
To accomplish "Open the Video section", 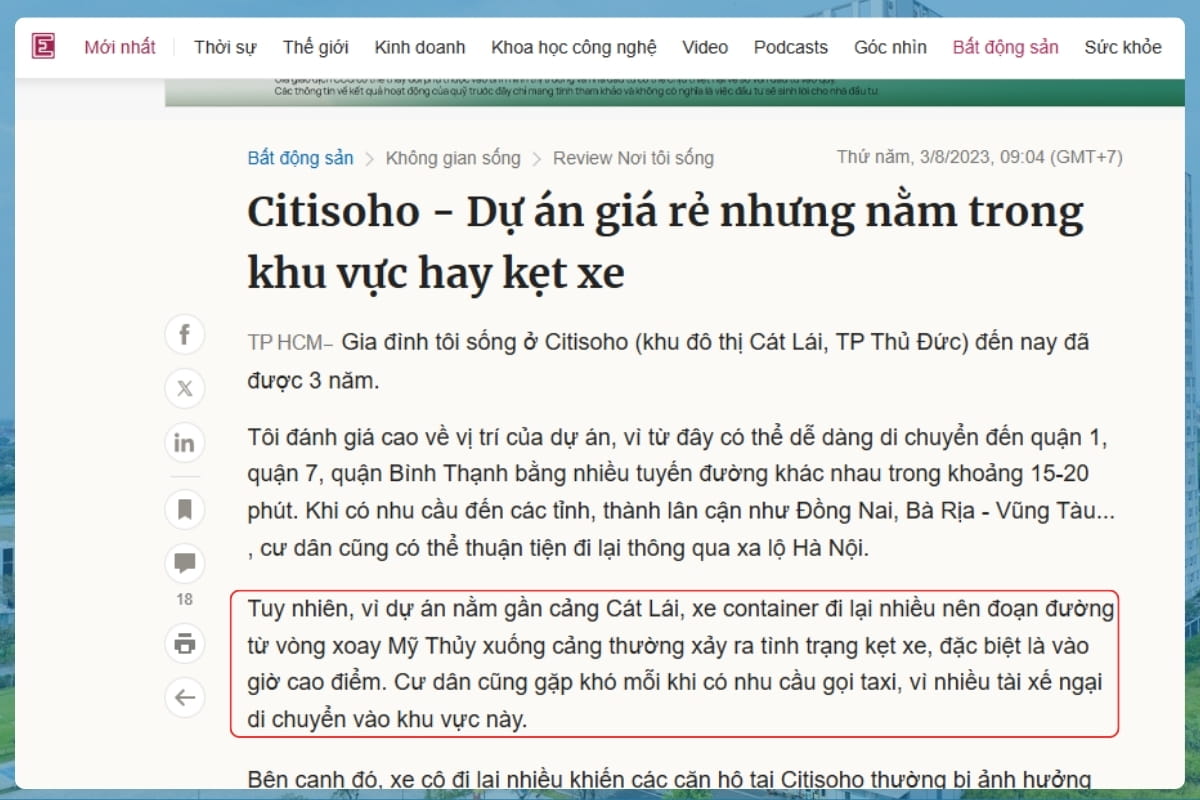I will pos(705,47).
